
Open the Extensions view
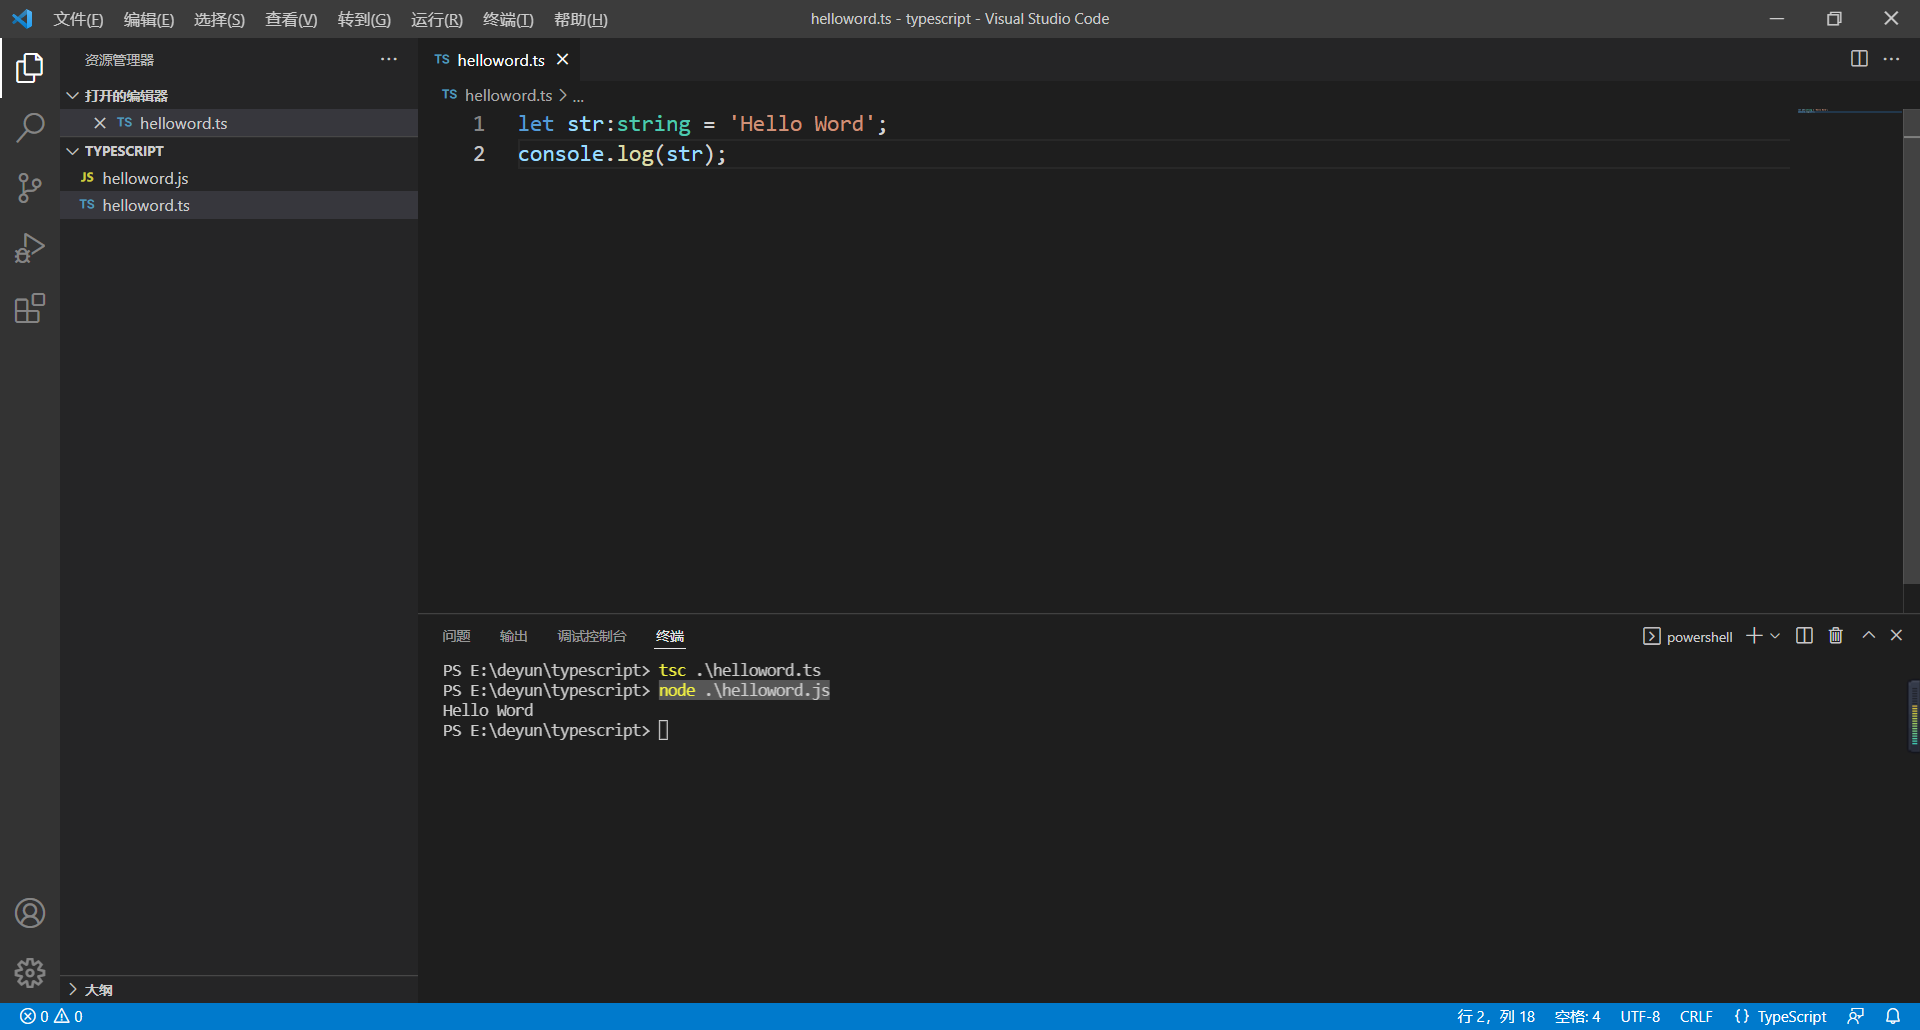click(x=30, y=308)
